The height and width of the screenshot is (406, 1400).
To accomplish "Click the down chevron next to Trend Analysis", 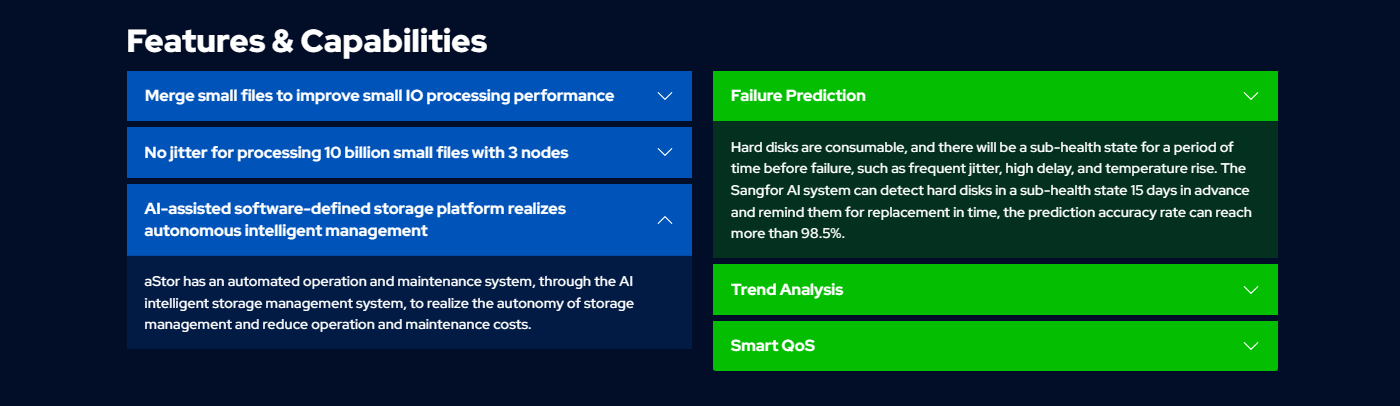I will [1250, 290].
